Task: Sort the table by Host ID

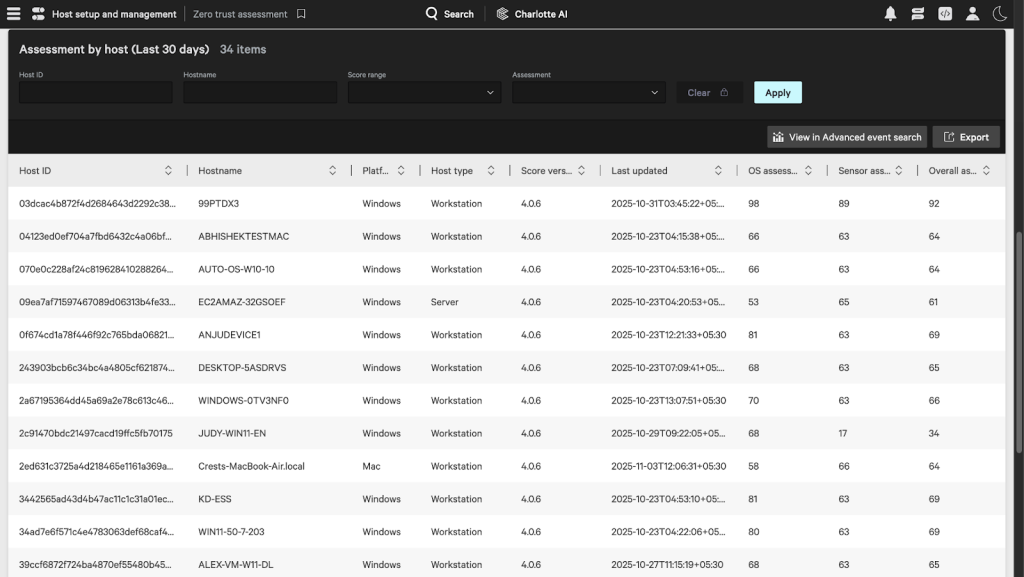Action: click(168, 170)
